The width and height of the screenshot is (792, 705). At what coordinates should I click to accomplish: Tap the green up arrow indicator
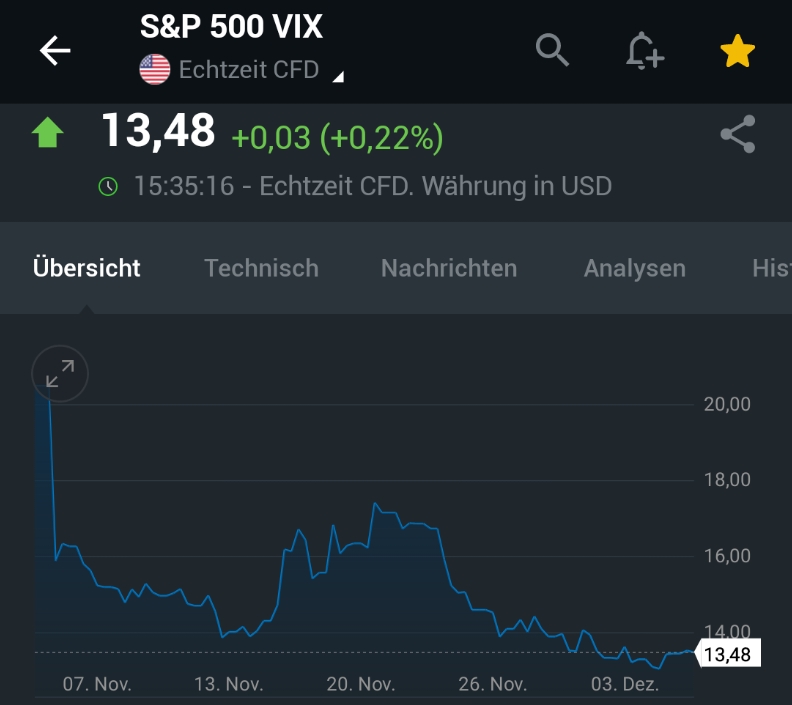click(x=48, y=133)
